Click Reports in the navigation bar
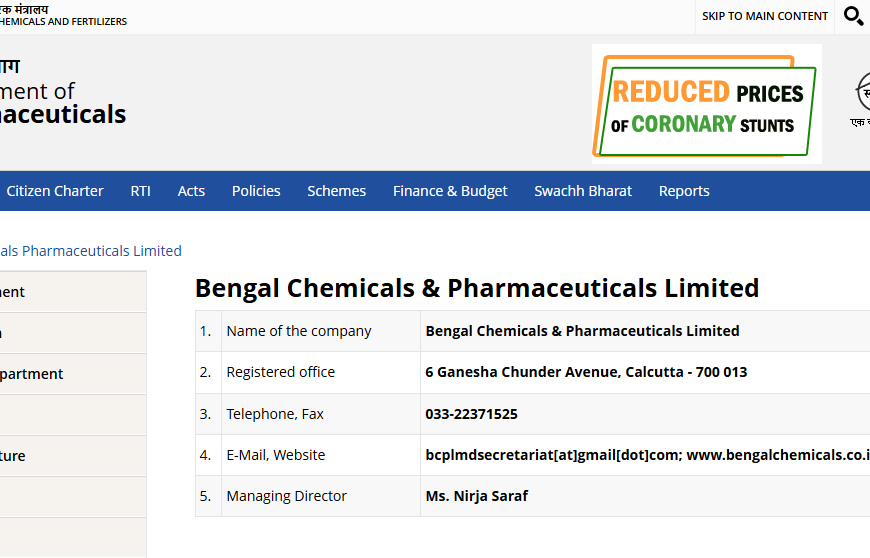This screenshot has height=558, width=870. coord(684,191)
